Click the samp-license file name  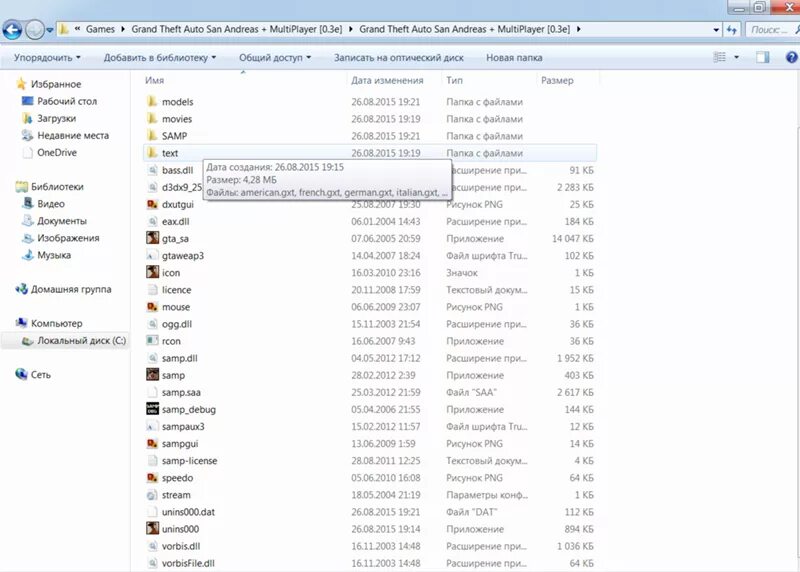pos(189,461)
